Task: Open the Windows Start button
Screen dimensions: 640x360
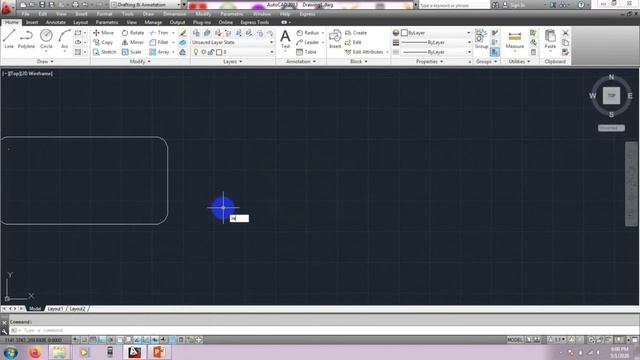Action: click(x=10, y=352)
